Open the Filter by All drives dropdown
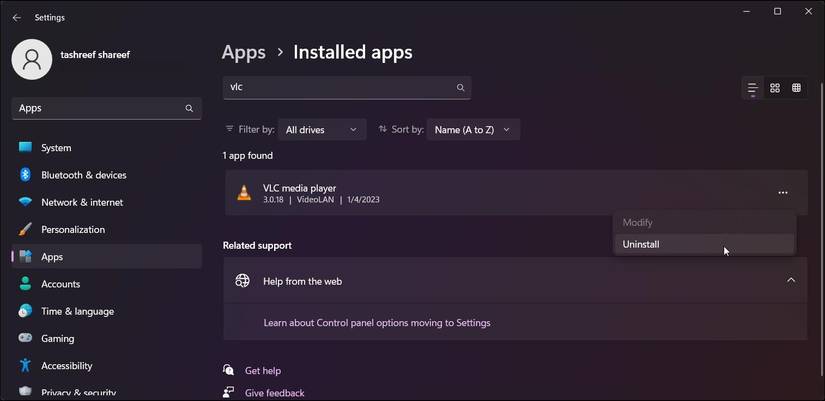The image size is (825, 401). [322, 129]
